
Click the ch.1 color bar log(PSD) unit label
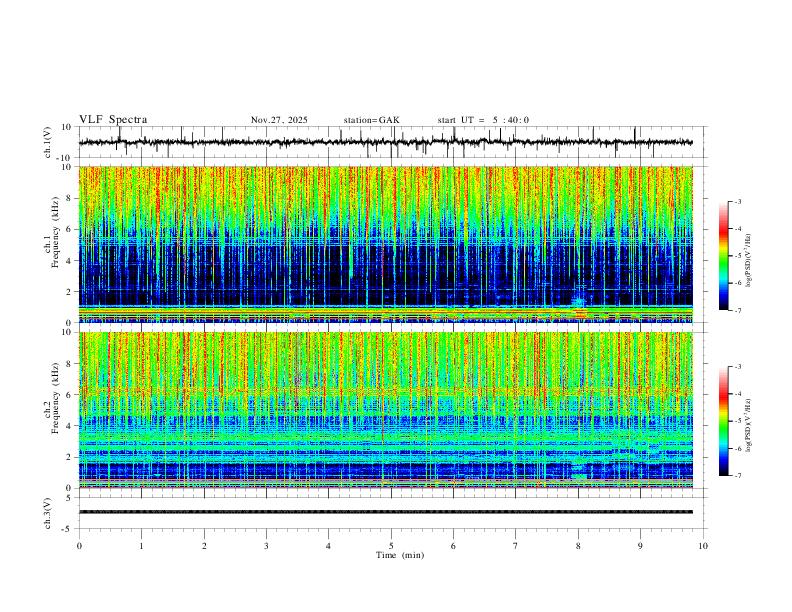tap(748, 260)
